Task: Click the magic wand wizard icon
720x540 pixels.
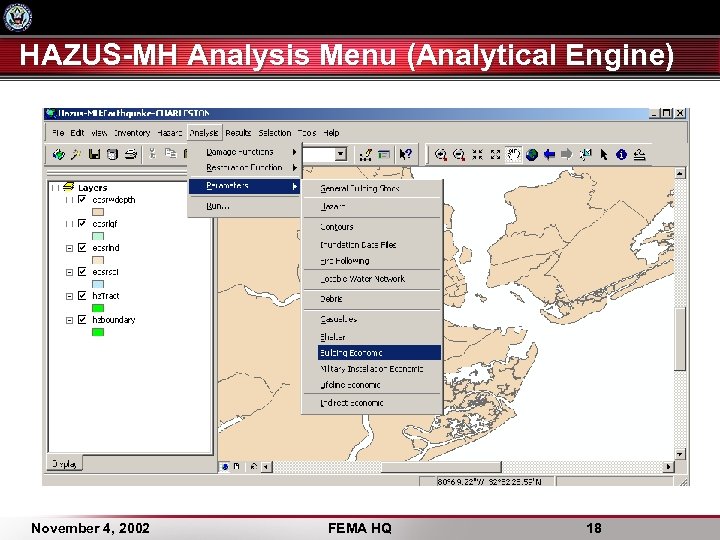Action: coord(76,154)
